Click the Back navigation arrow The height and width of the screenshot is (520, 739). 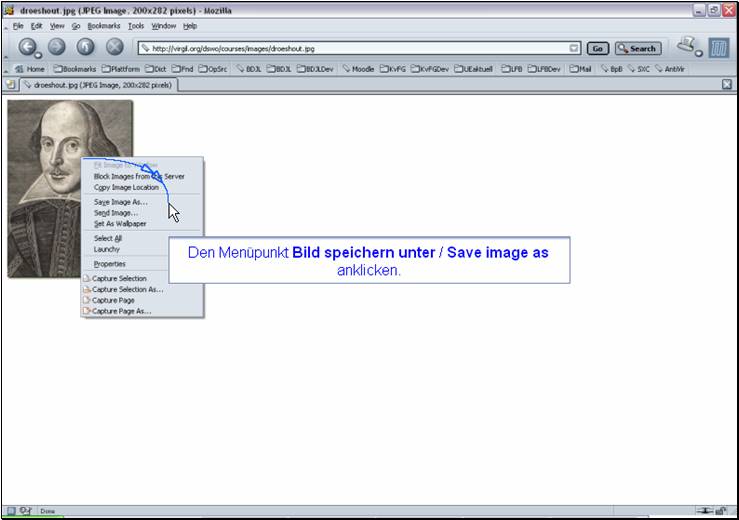[x=27, y=47]
